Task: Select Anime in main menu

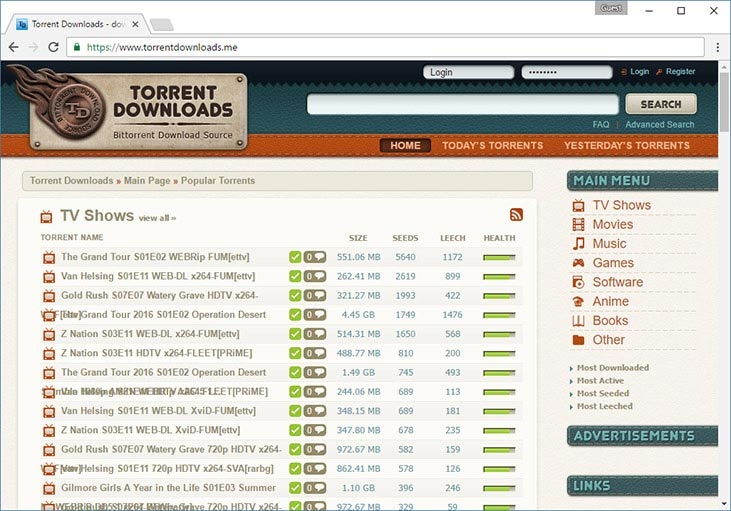Action: coord(610,302)
